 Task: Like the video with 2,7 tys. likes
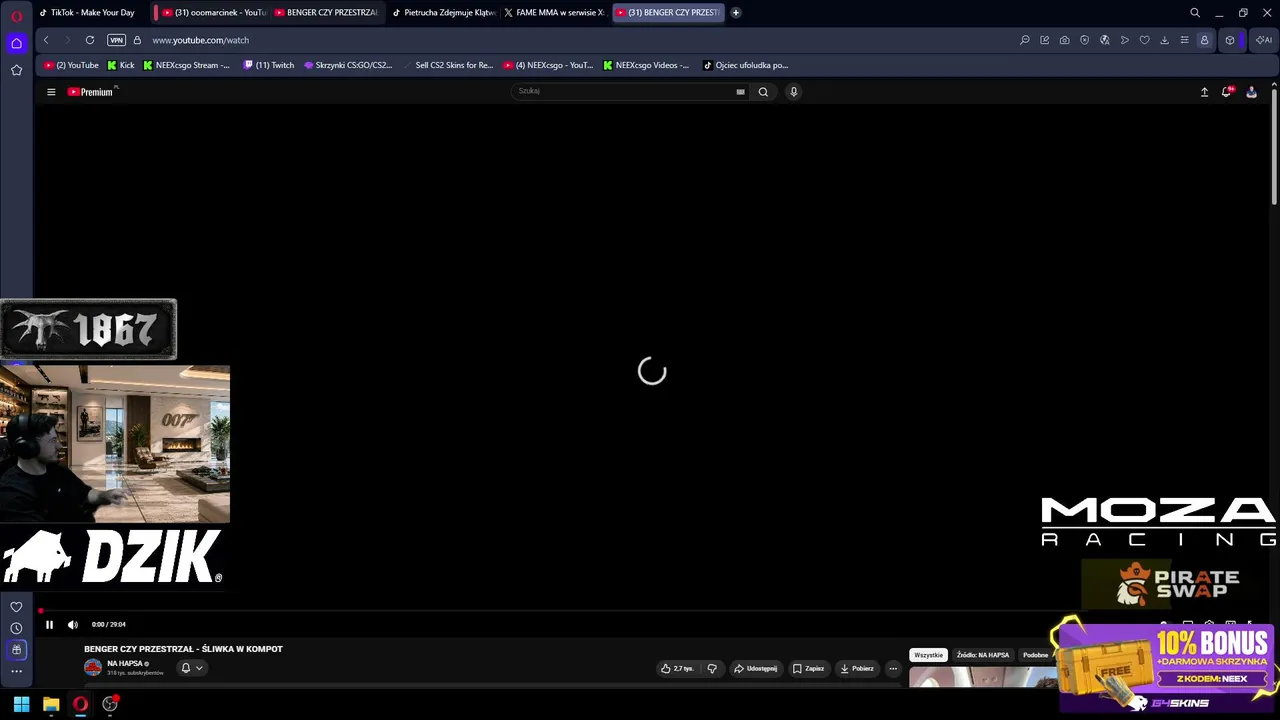click(678, 668)
